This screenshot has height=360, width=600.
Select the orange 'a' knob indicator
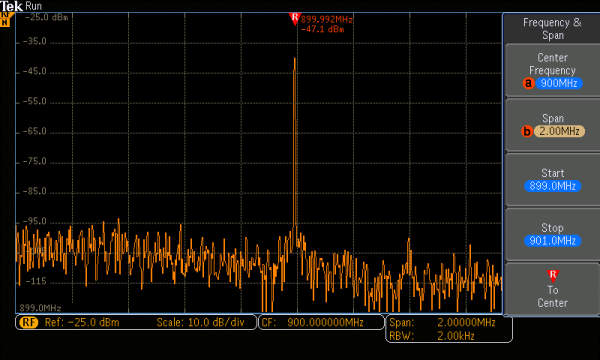[x=528, y=83]
